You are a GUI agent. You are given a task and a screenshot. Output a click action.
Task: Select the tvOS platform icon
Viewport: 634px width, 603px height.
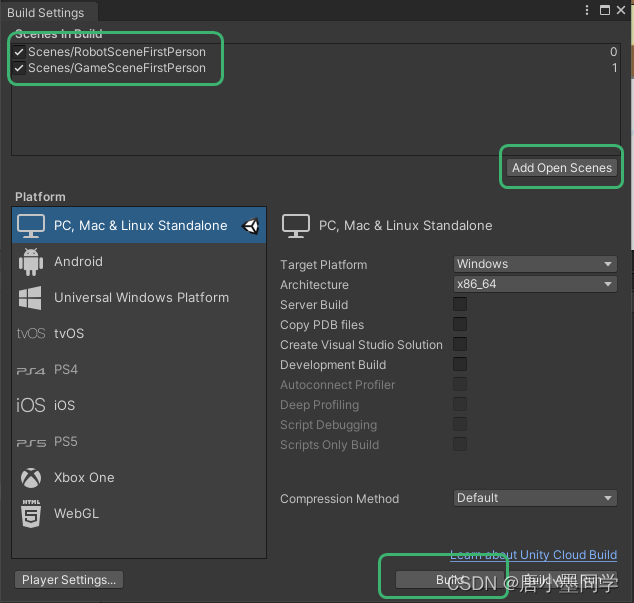coord(31,334)
